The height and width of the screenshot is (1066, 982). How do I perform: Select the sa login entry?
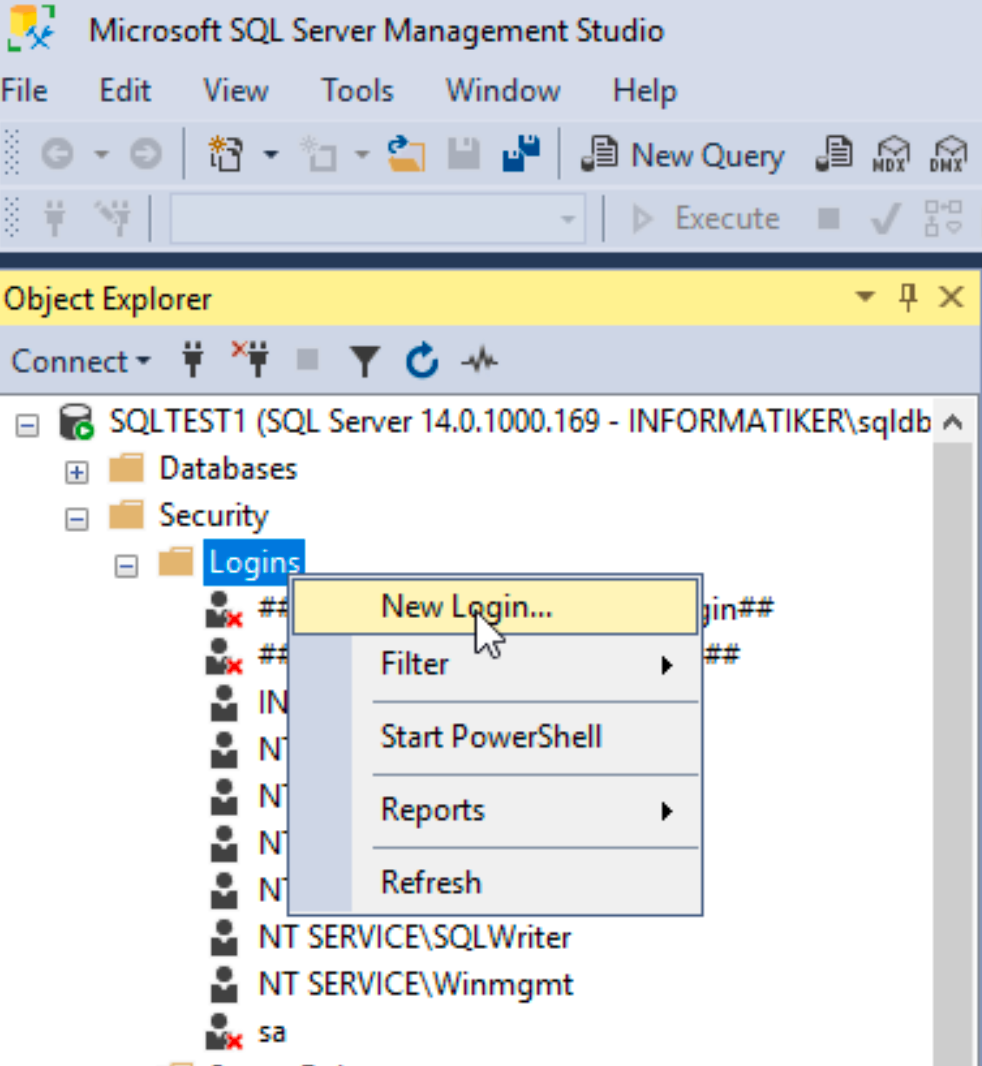[272, 1033]
